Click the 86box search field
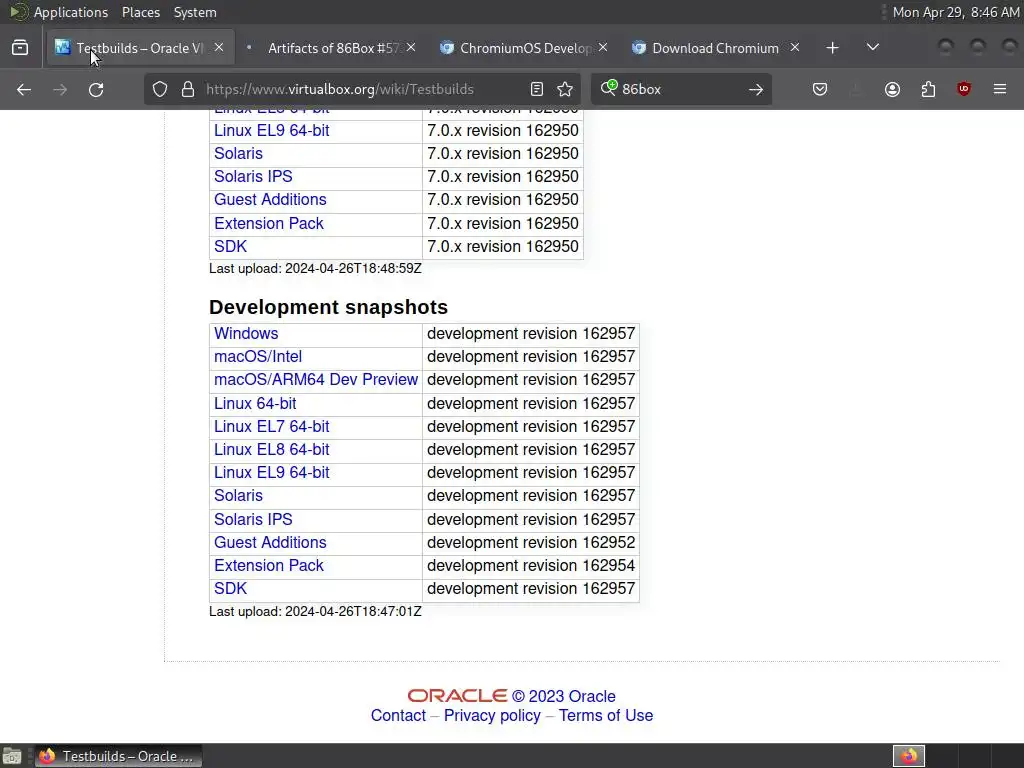This screenshot has width=1024, height=768. click(679, 89)
